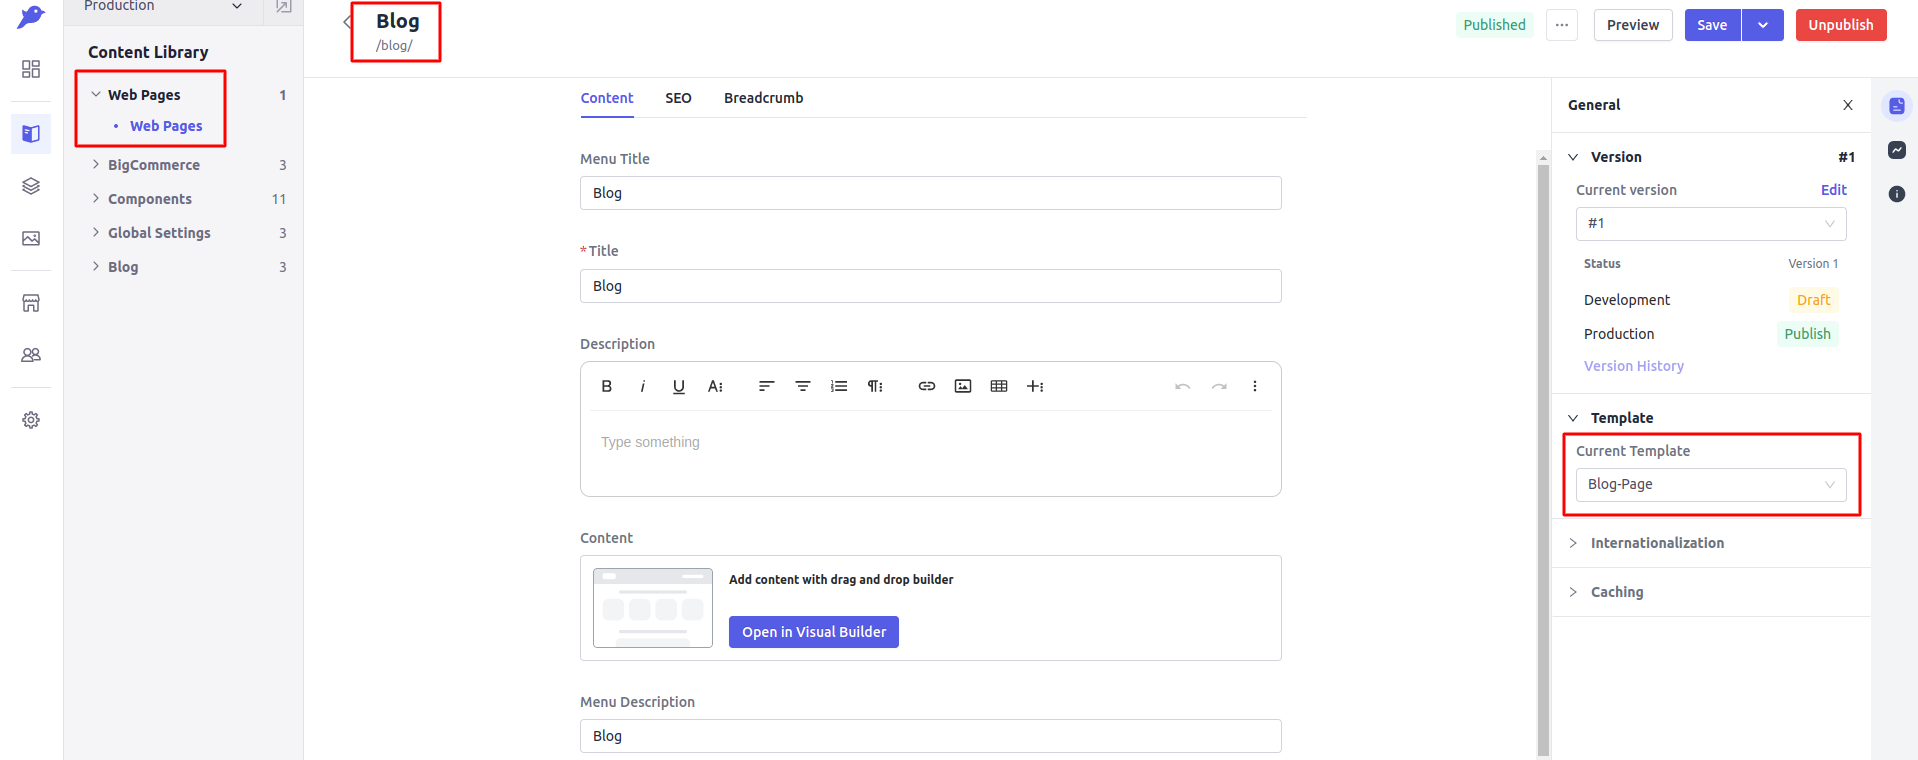
Task: Insert a table in Description editor
Action: point(999,386)
